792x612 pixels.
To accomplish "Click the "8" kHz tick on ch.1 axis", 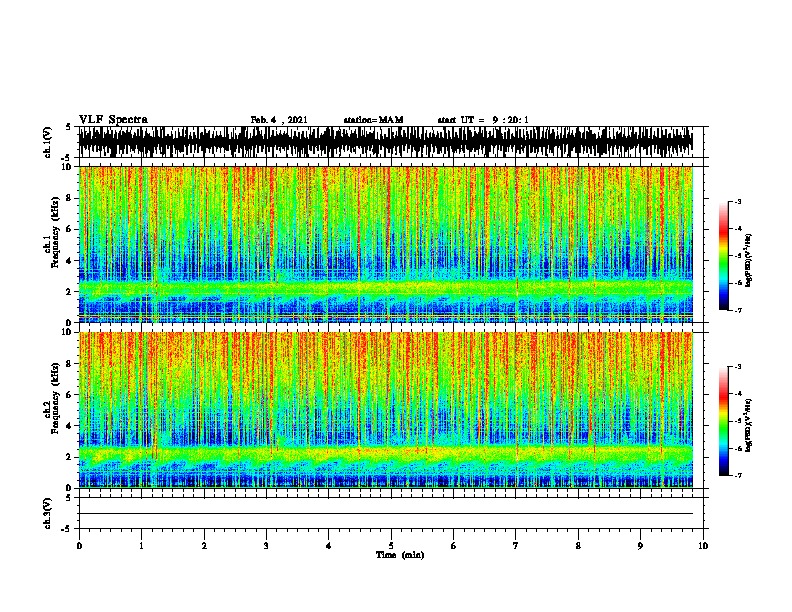I will 70,198.
